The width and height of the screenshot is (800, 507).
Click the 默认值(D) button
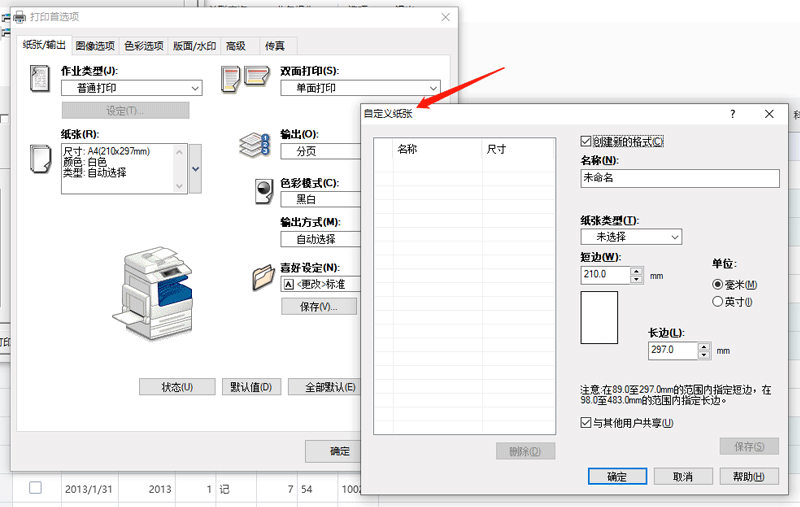tap(251, 387)
